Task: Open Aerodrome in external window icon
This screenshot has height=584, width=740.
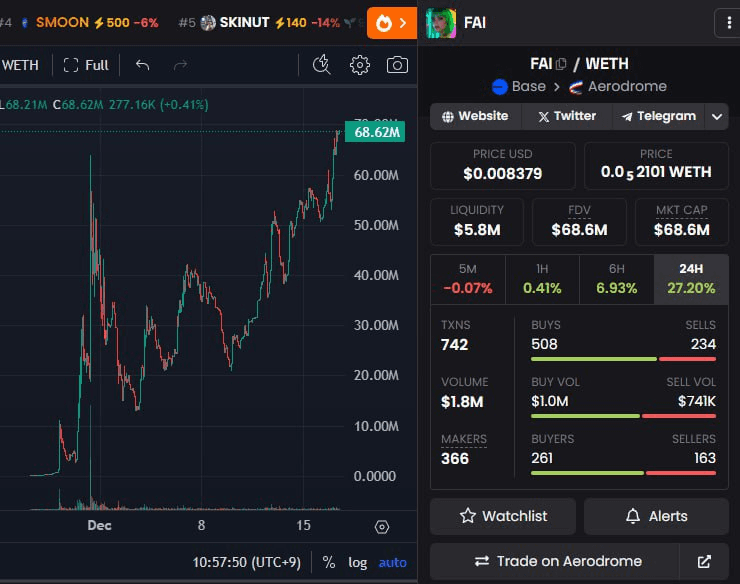Action: pos(704,561)
